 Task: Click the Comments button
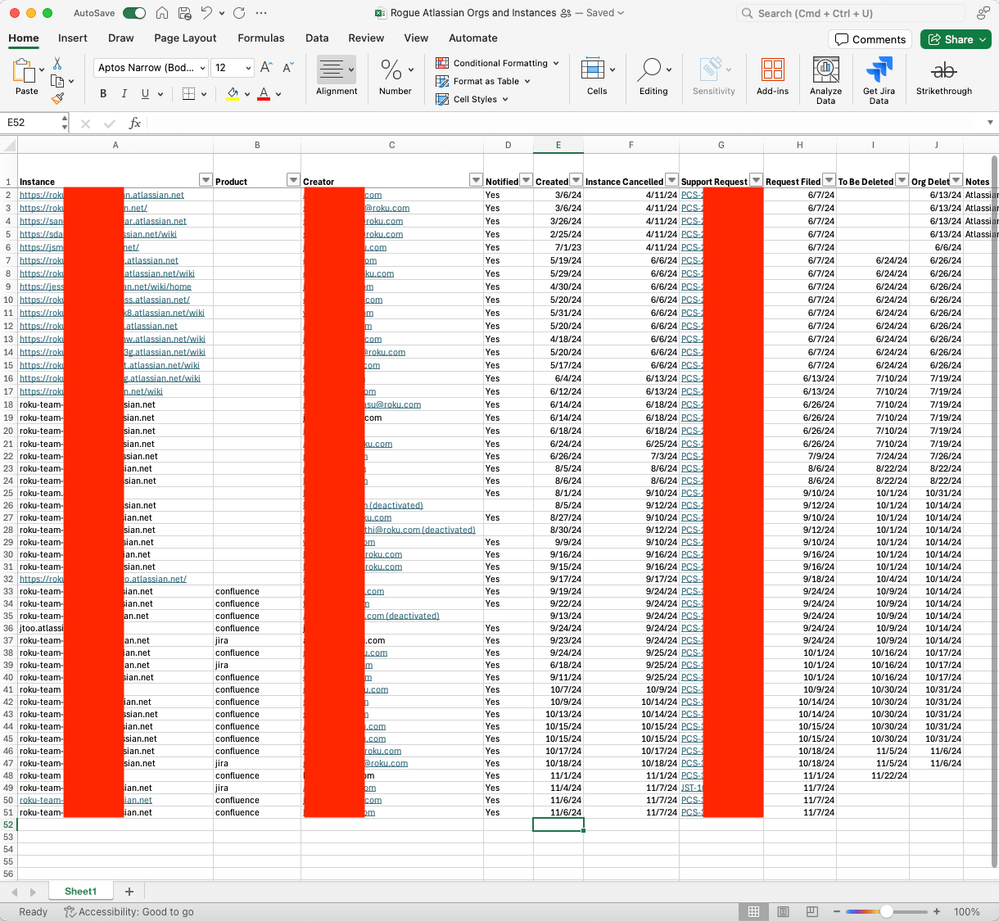pyautogui.click(x=870, y=39)
